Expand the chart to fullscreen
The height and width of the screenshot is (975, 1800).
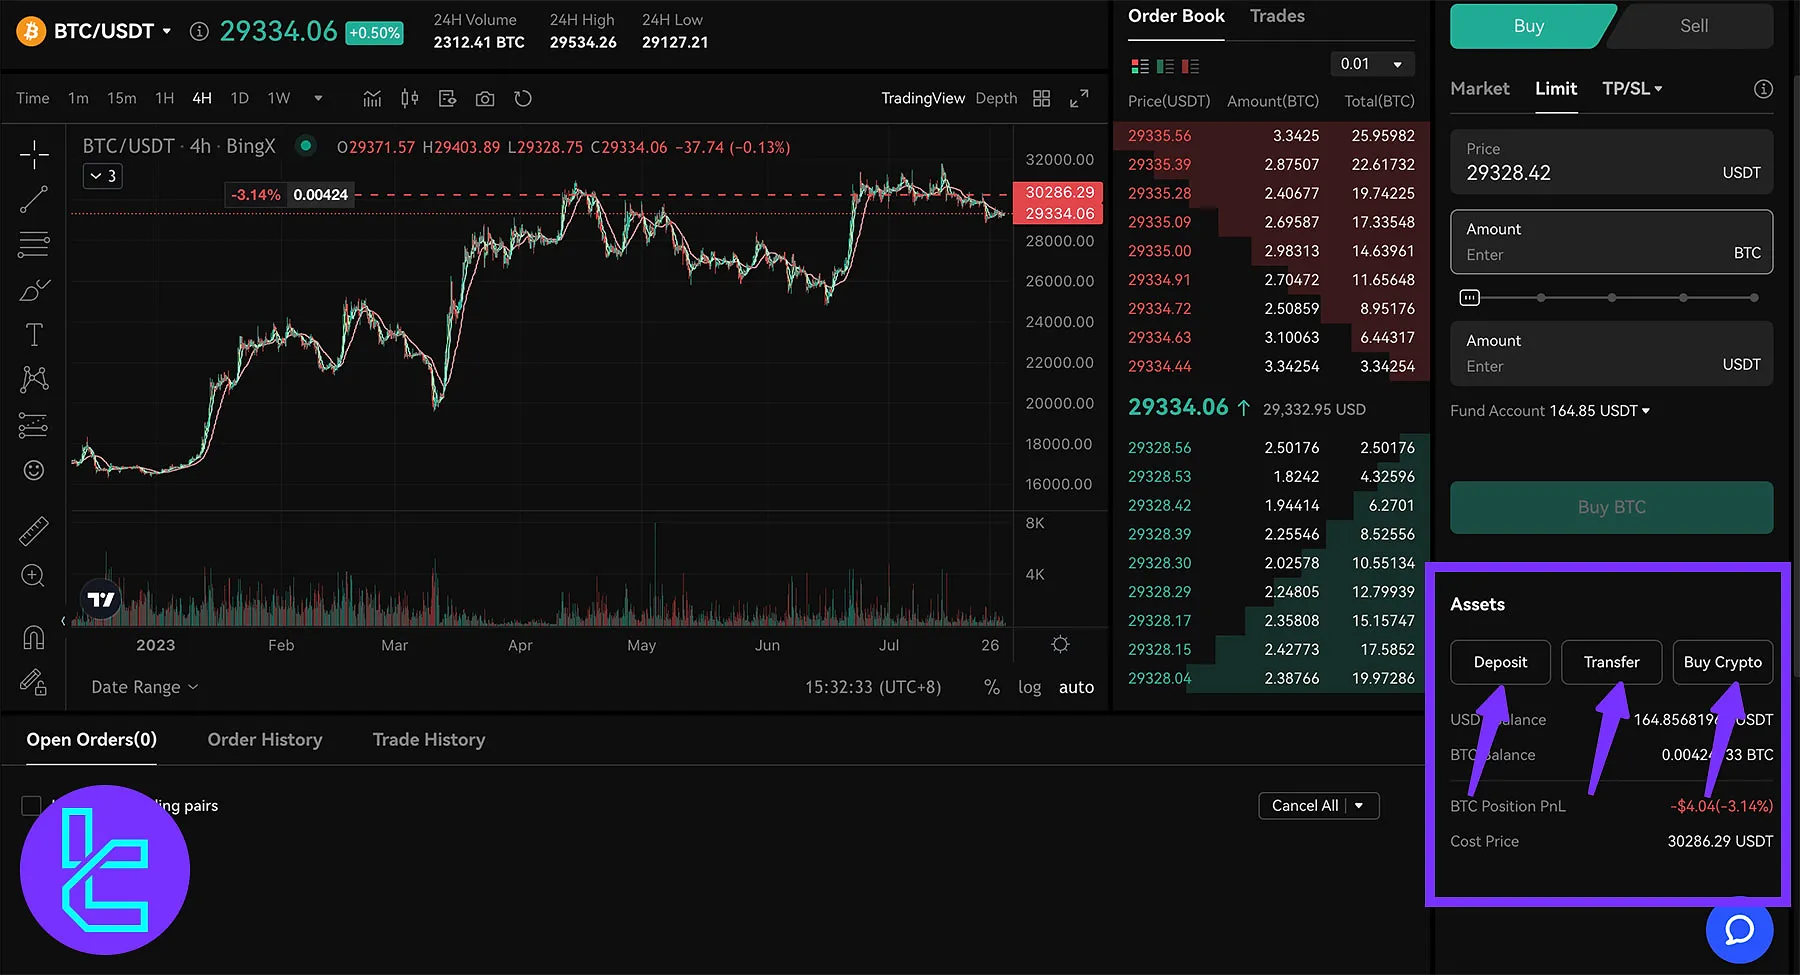pyautogui.click(x=1079, y=98)
